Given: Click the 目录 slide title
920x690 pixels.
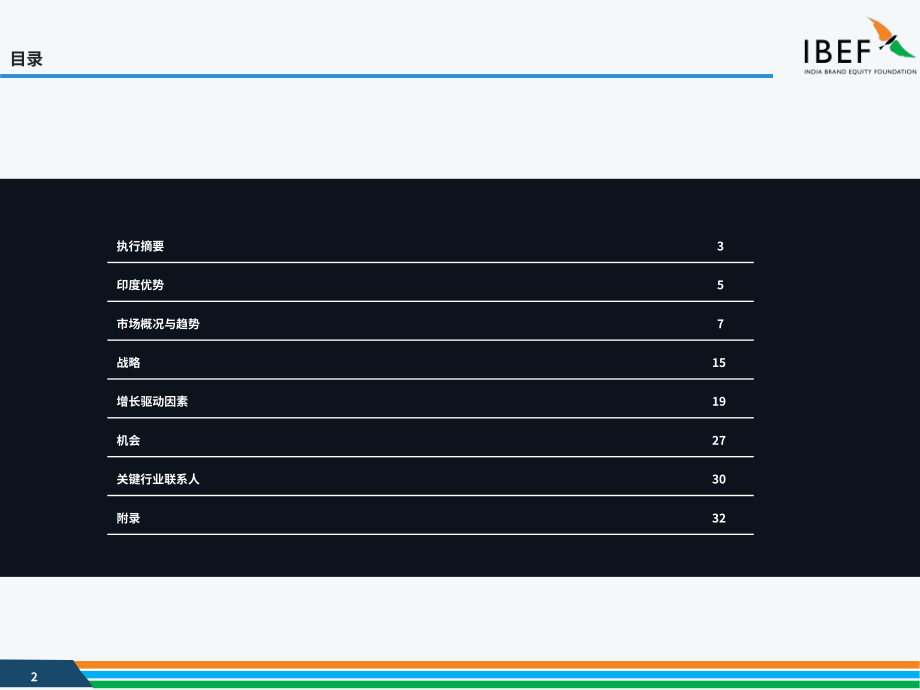Looking at the screenshot, I should [x=26, y=59].
